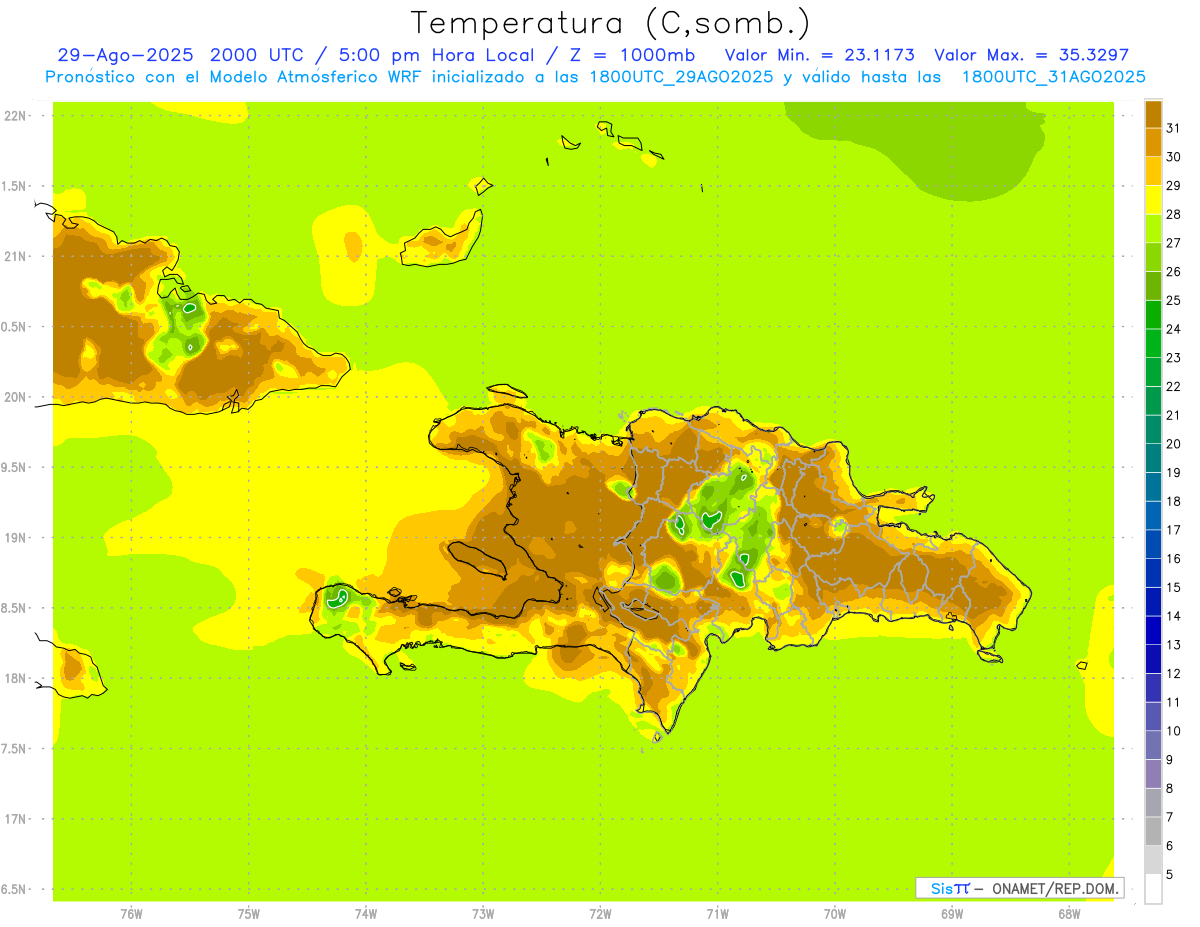This screenshot has height=927, width=1200.
Task: Click the "20N" latitude axis label
Action: coord(15,397)
